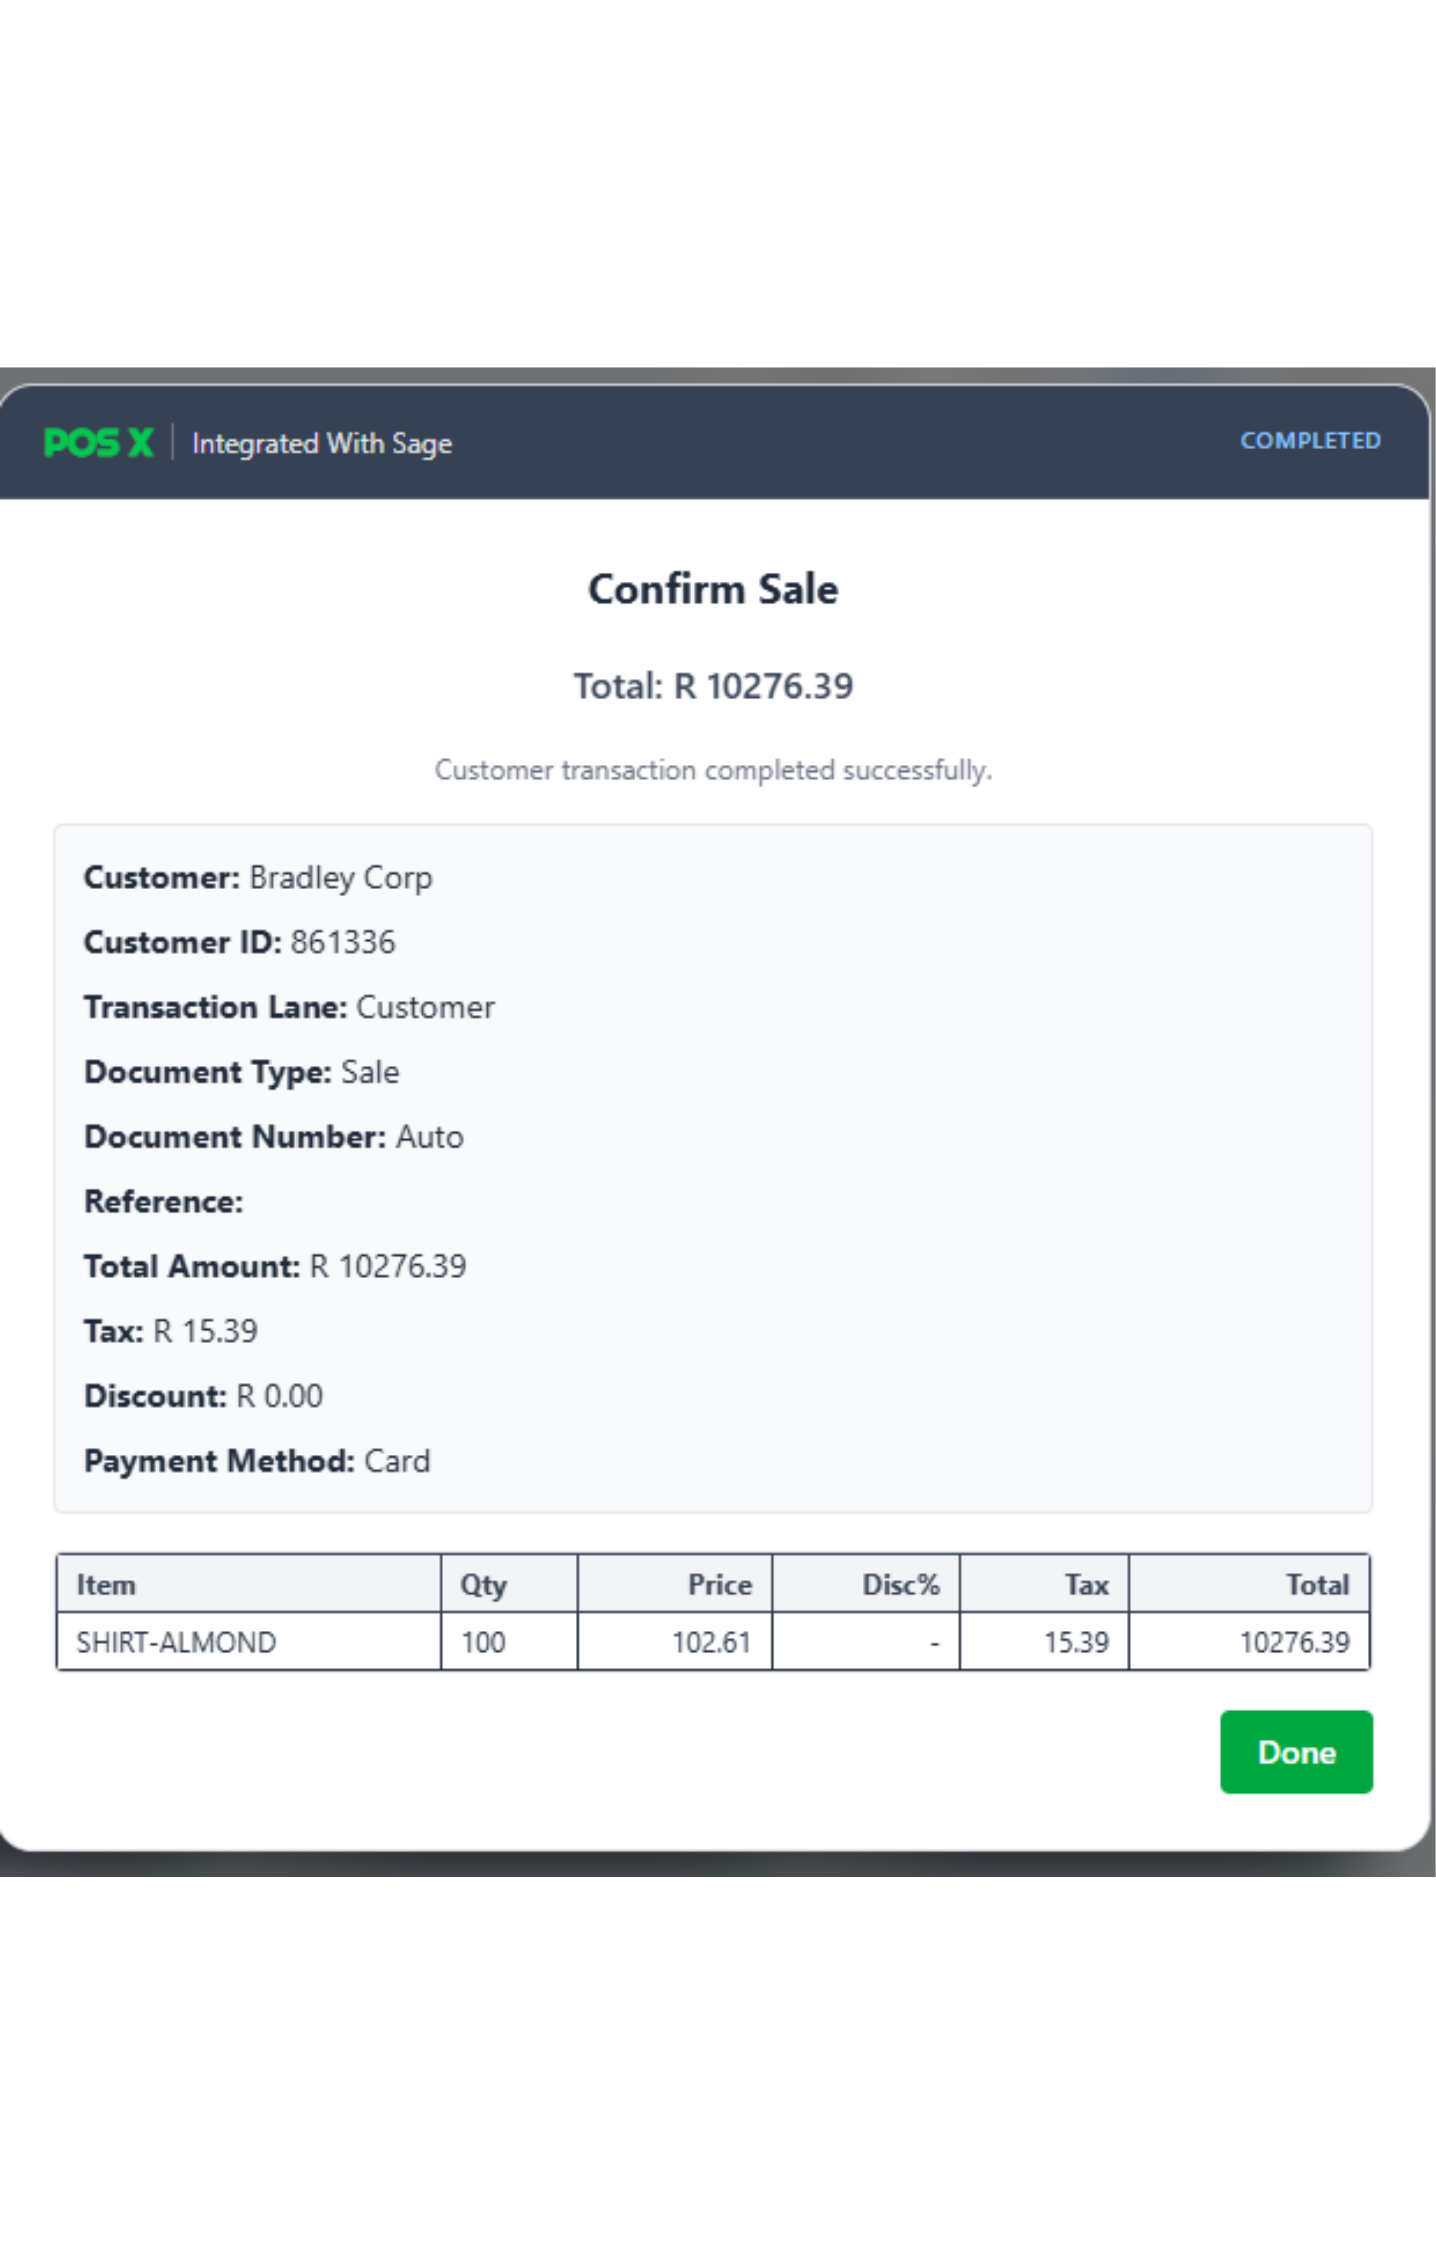Click the COMPLETED status label
This screenshot has width=1436, height=2245.
pyautogui.click(x=1310, y=440)
